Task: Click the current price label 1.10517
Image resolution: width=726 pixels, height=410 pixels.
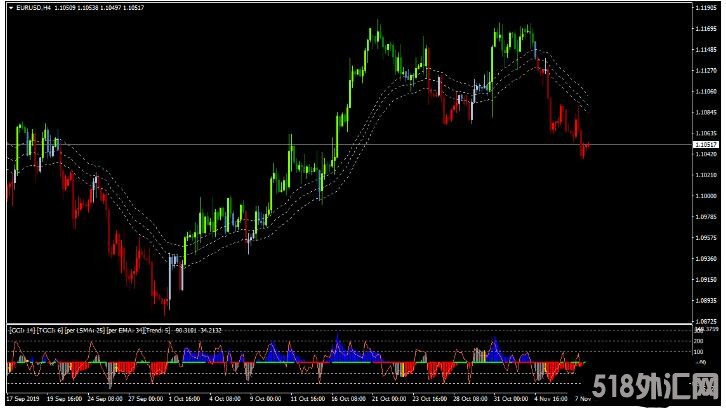Action: [707, 145]
